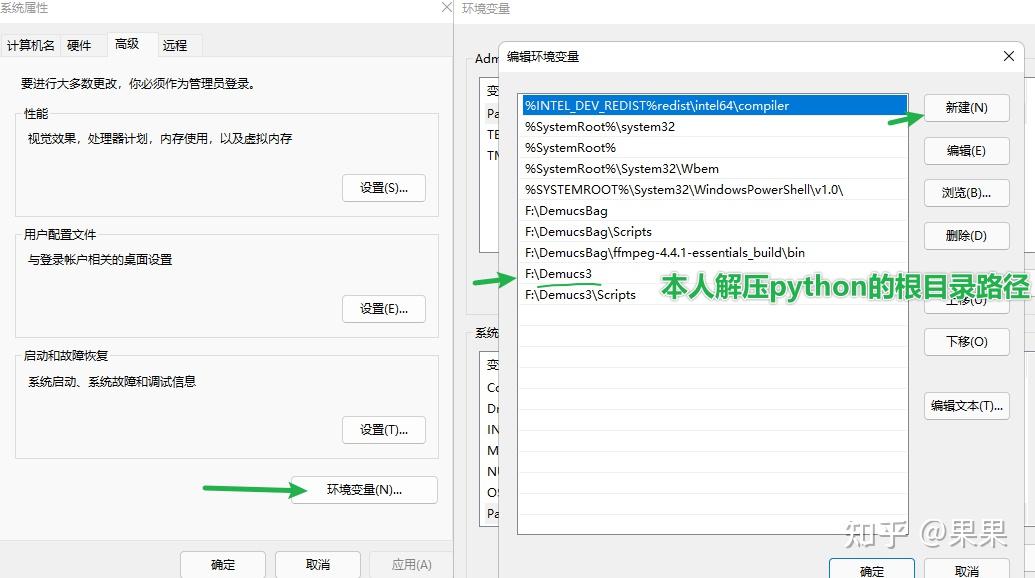Screen dimensions: 1035x578
Task: Open 性能 settings via 设置(S) button
Action: coord(384,188)
